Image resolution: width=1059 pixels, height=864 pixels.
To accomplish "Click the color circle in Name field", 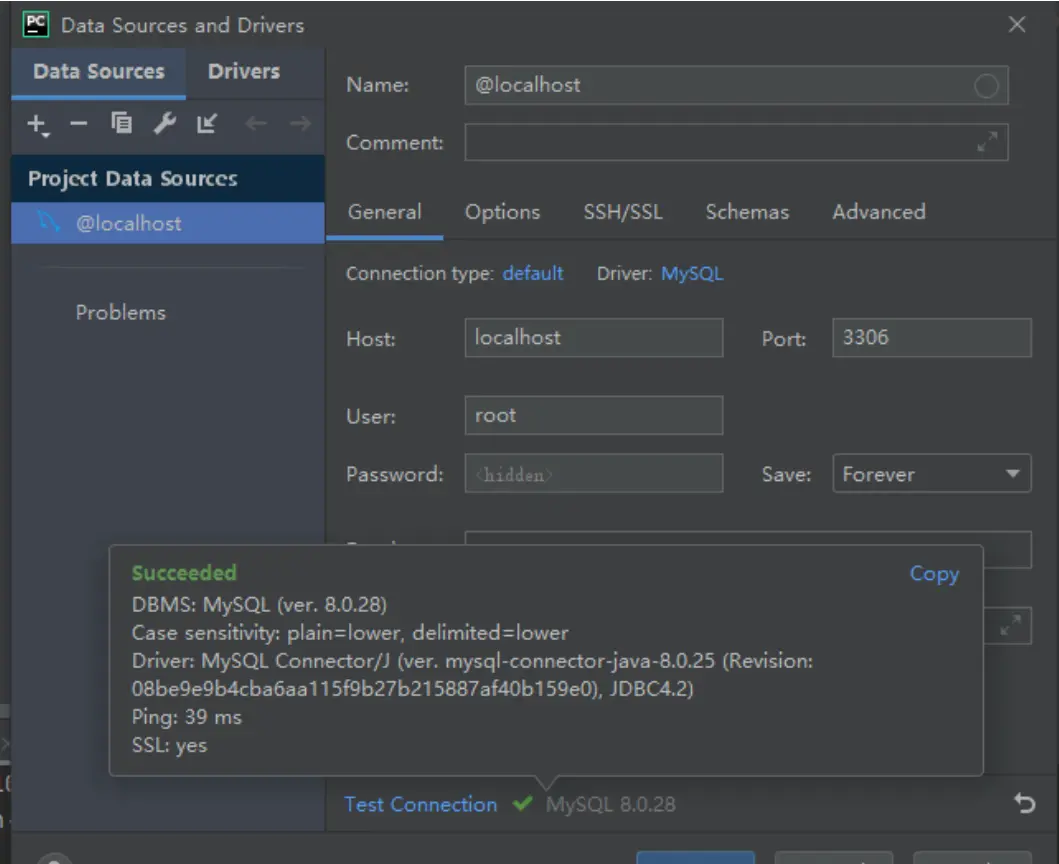I will [x=986, y=86].
